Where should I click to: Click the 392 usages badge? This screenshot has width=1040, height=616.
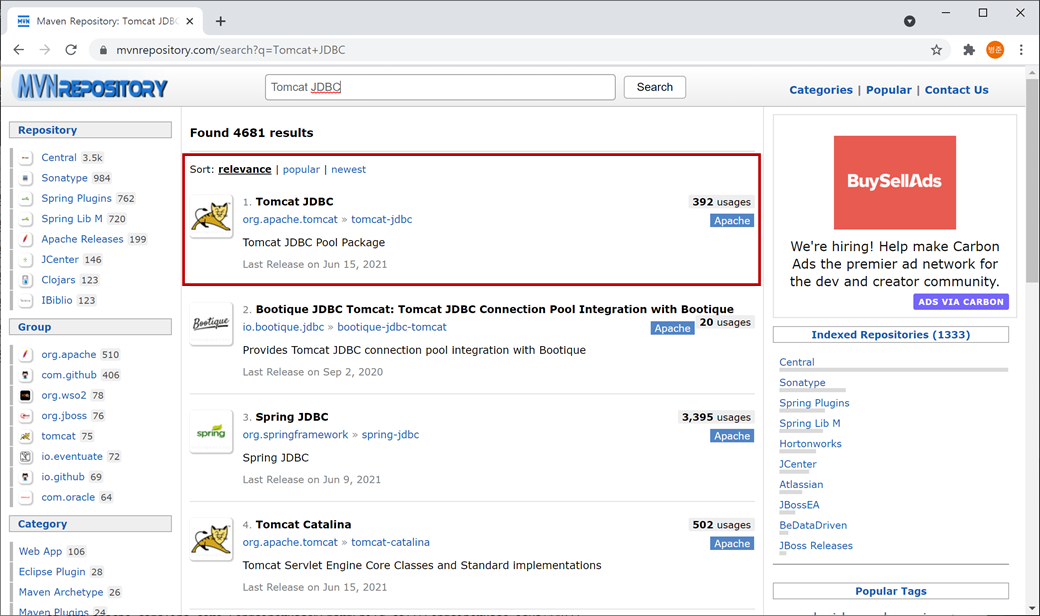(721, 202)
